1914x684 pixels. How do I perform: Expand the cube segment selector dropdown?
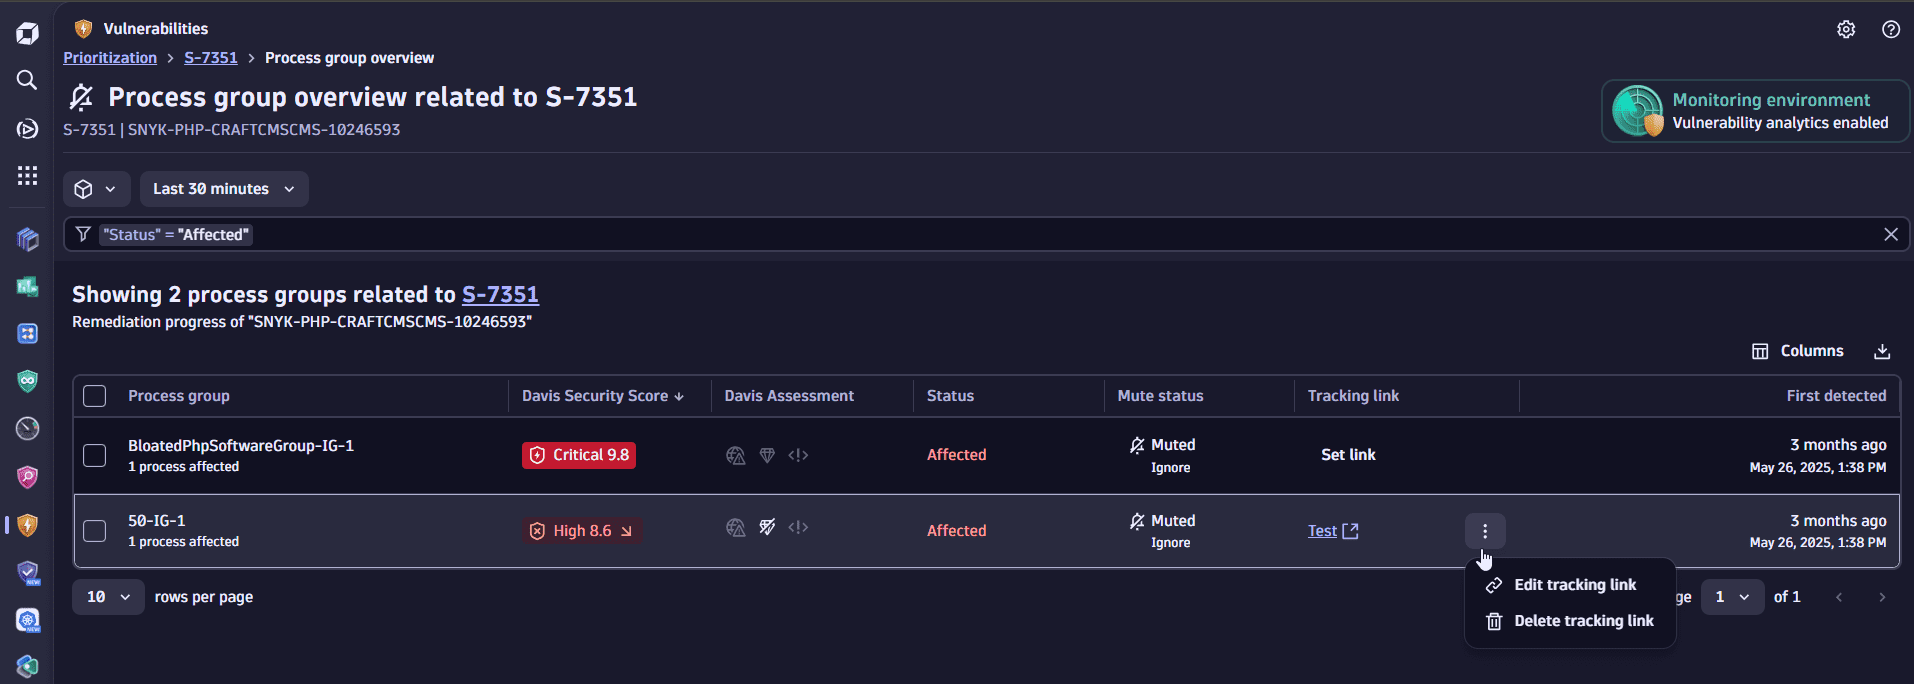(x=97, y=189)
